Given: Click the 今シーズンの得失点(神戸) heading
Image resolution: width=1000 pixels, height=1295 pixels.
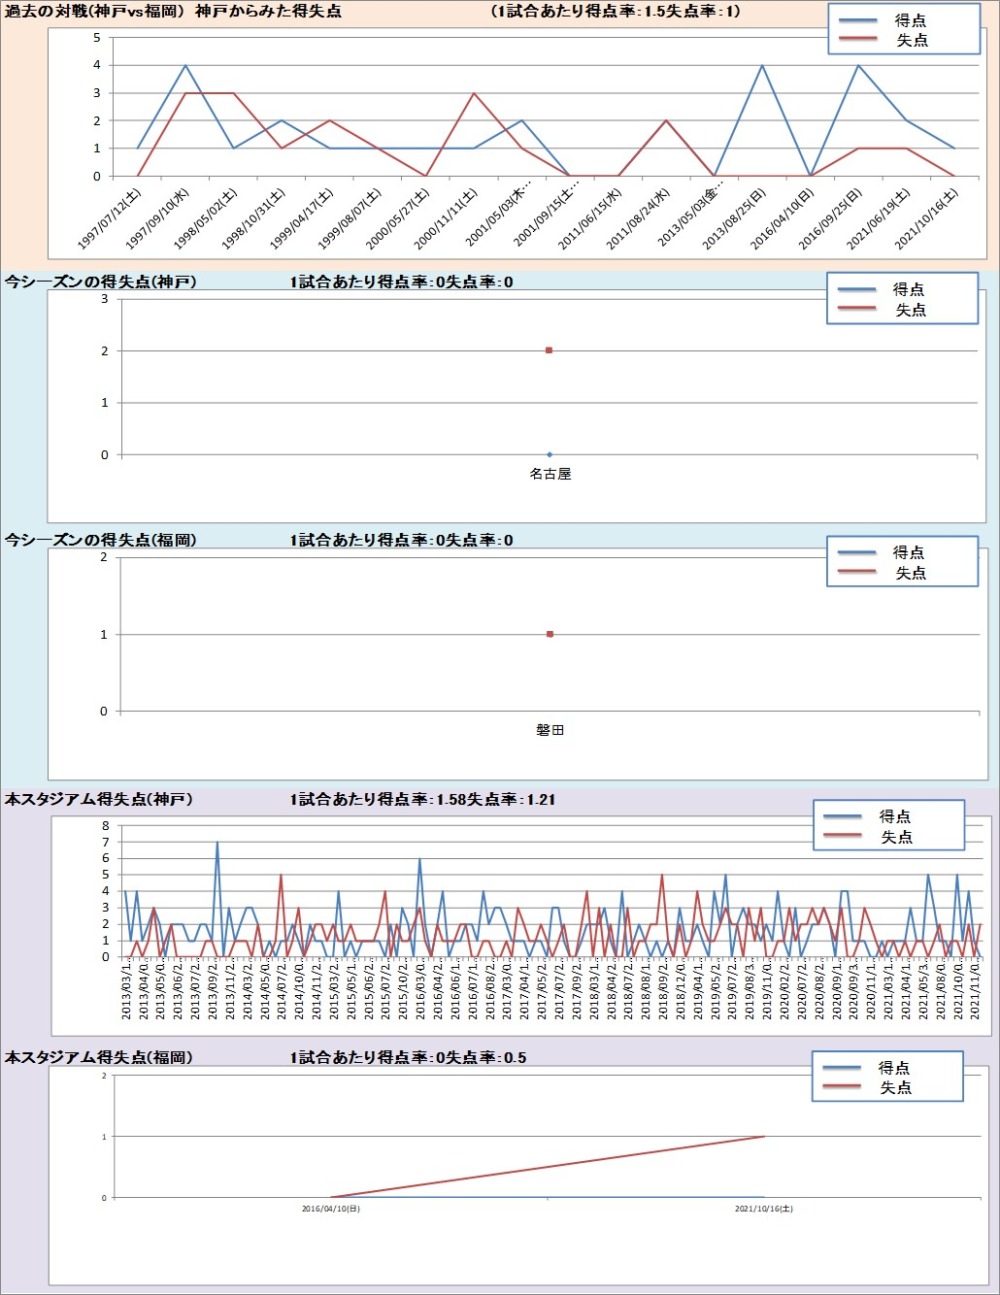Looking at the screenshot, I should coord(101,282).
